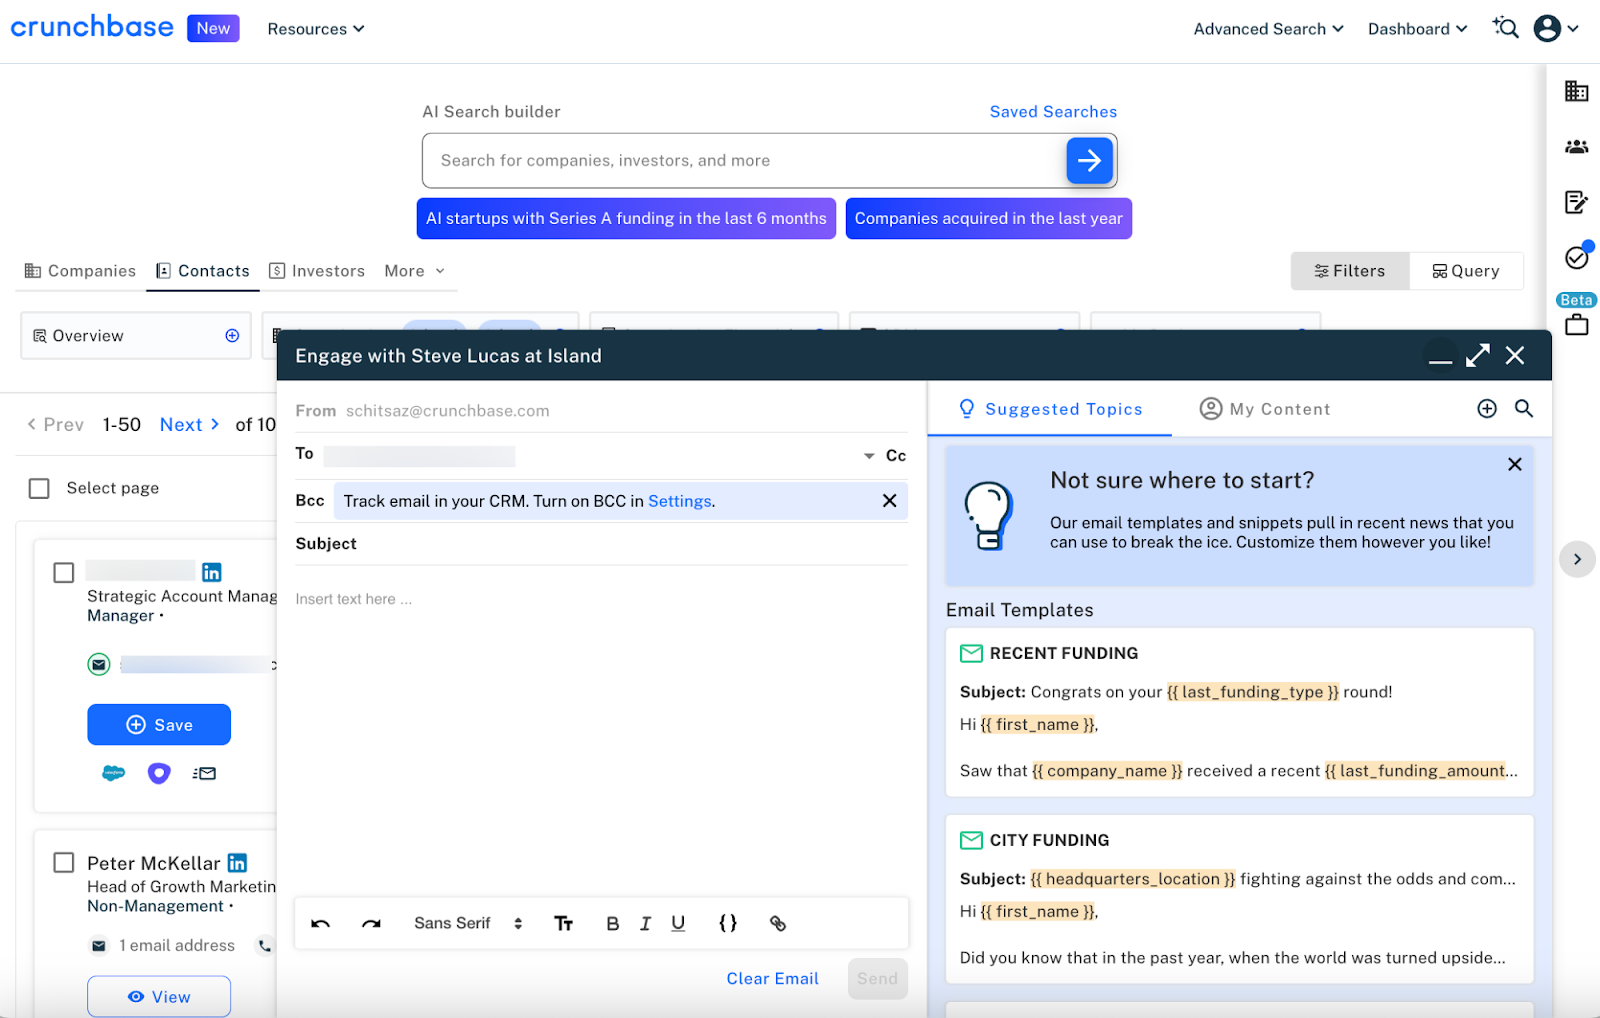1600x1018 pixels.
Task: Click the Subject field
Action: (601, 544)
